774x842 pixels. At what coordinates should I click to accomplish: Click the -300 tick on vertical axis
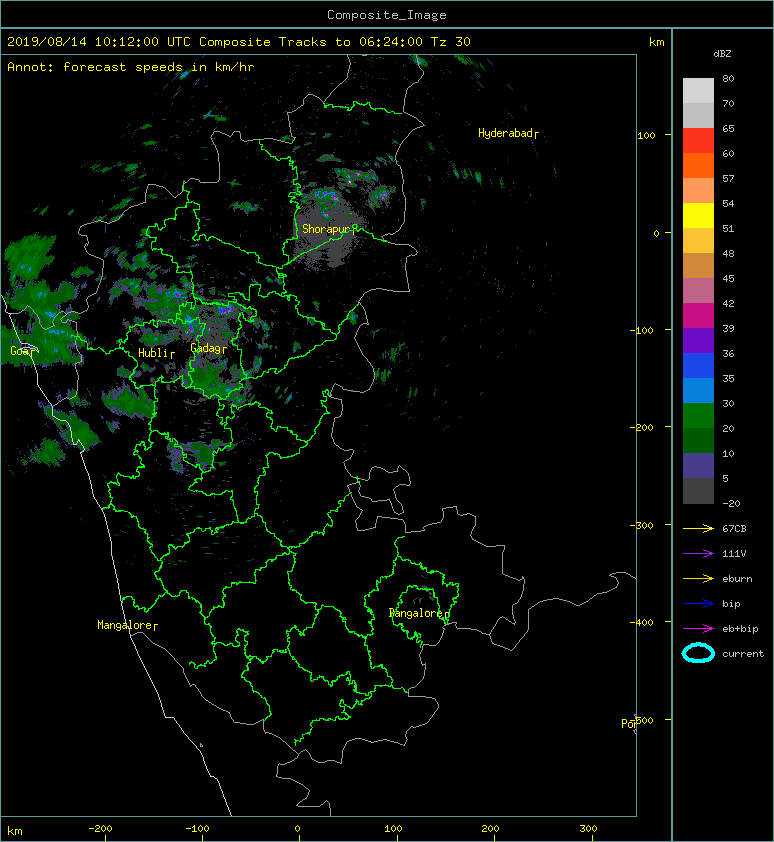pyautogui.click(x=641, y=525)
